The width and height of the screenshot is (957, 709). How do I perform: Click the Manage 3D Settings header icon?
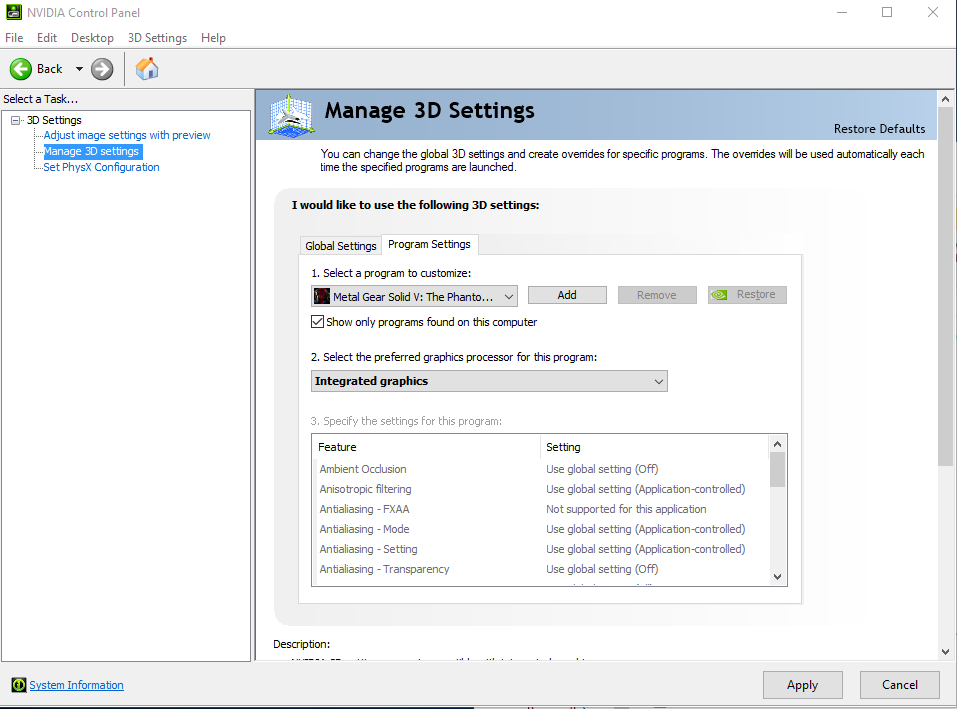(x=290, y=115)
